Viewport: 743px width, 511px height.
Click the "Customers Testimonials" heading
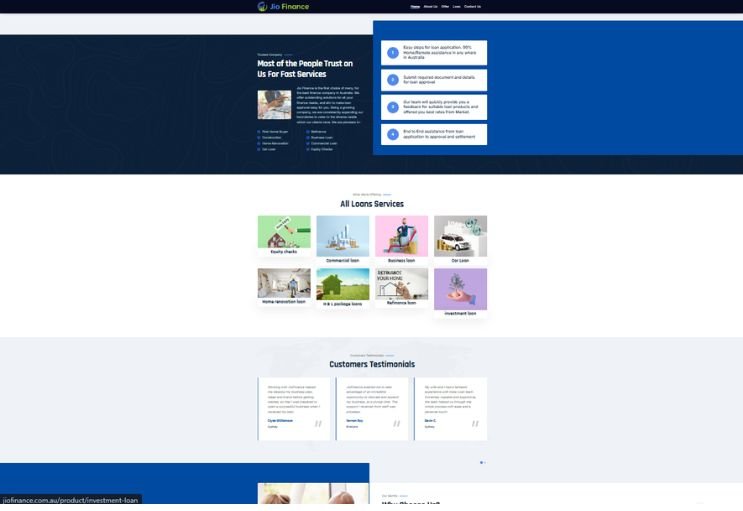point(372,364)
